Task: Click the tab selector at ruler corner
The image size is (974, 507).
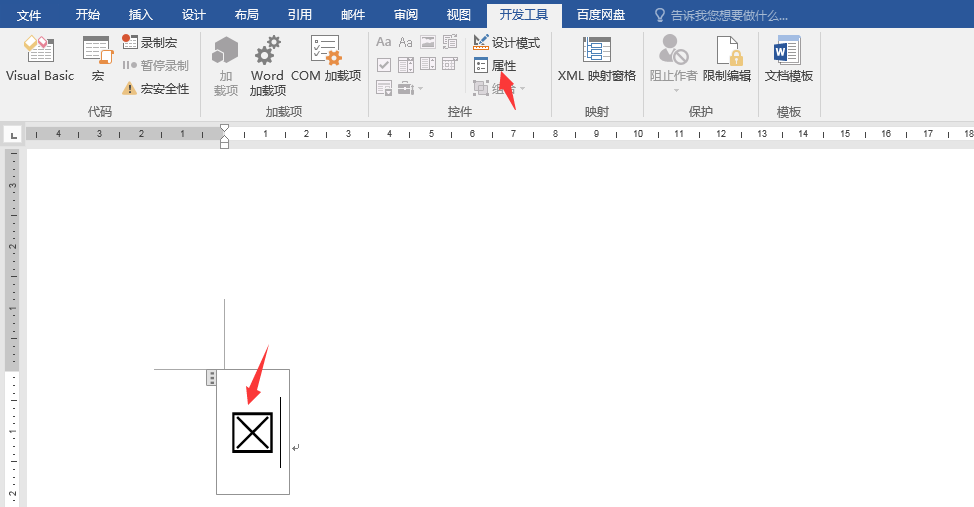Action: [12, 134]
